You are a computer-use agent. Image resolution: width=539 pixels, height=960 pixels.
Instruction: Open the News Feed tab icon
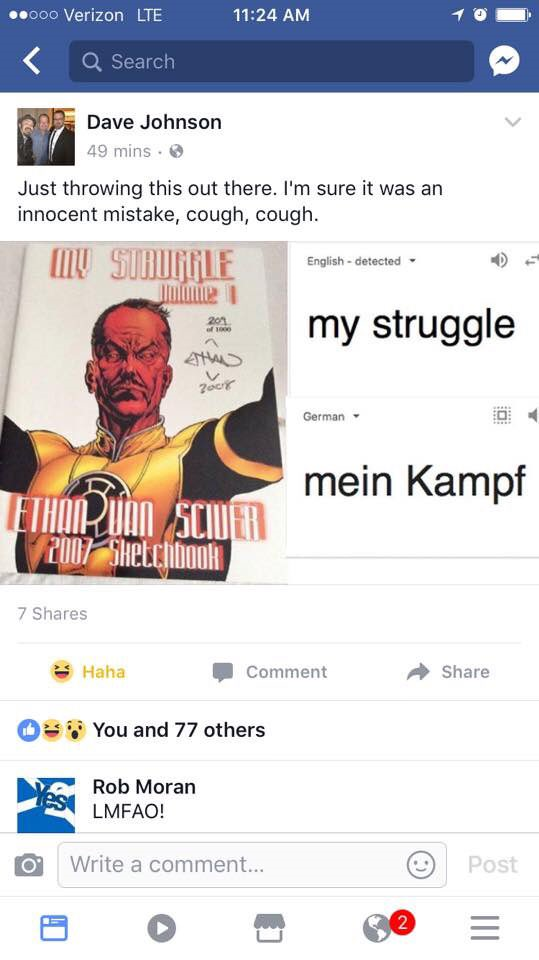pos(54,928)
